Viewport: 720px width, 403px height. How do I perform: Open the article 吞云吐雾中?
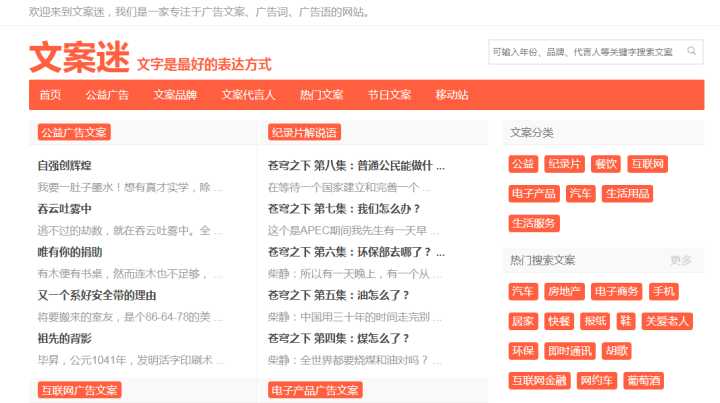(64, 209)
